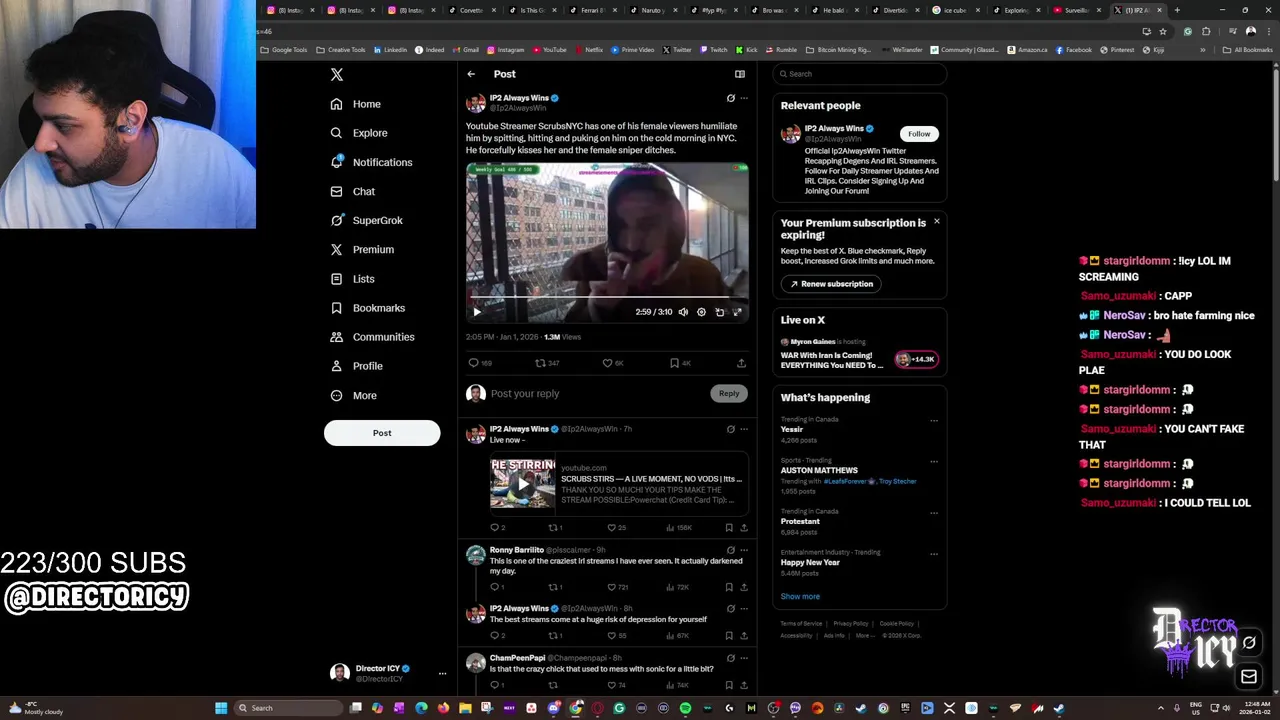
Task: Dismiss the Premium subscription expiring notice
Action: [x=937, y=221]
